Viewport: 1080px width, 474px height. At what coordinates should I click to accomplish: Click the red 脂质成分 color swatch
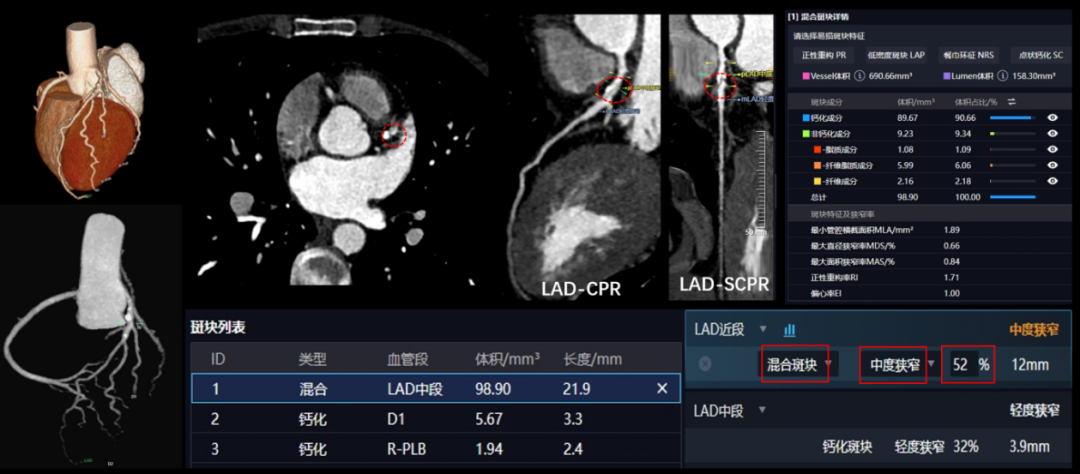click(818, 150)
